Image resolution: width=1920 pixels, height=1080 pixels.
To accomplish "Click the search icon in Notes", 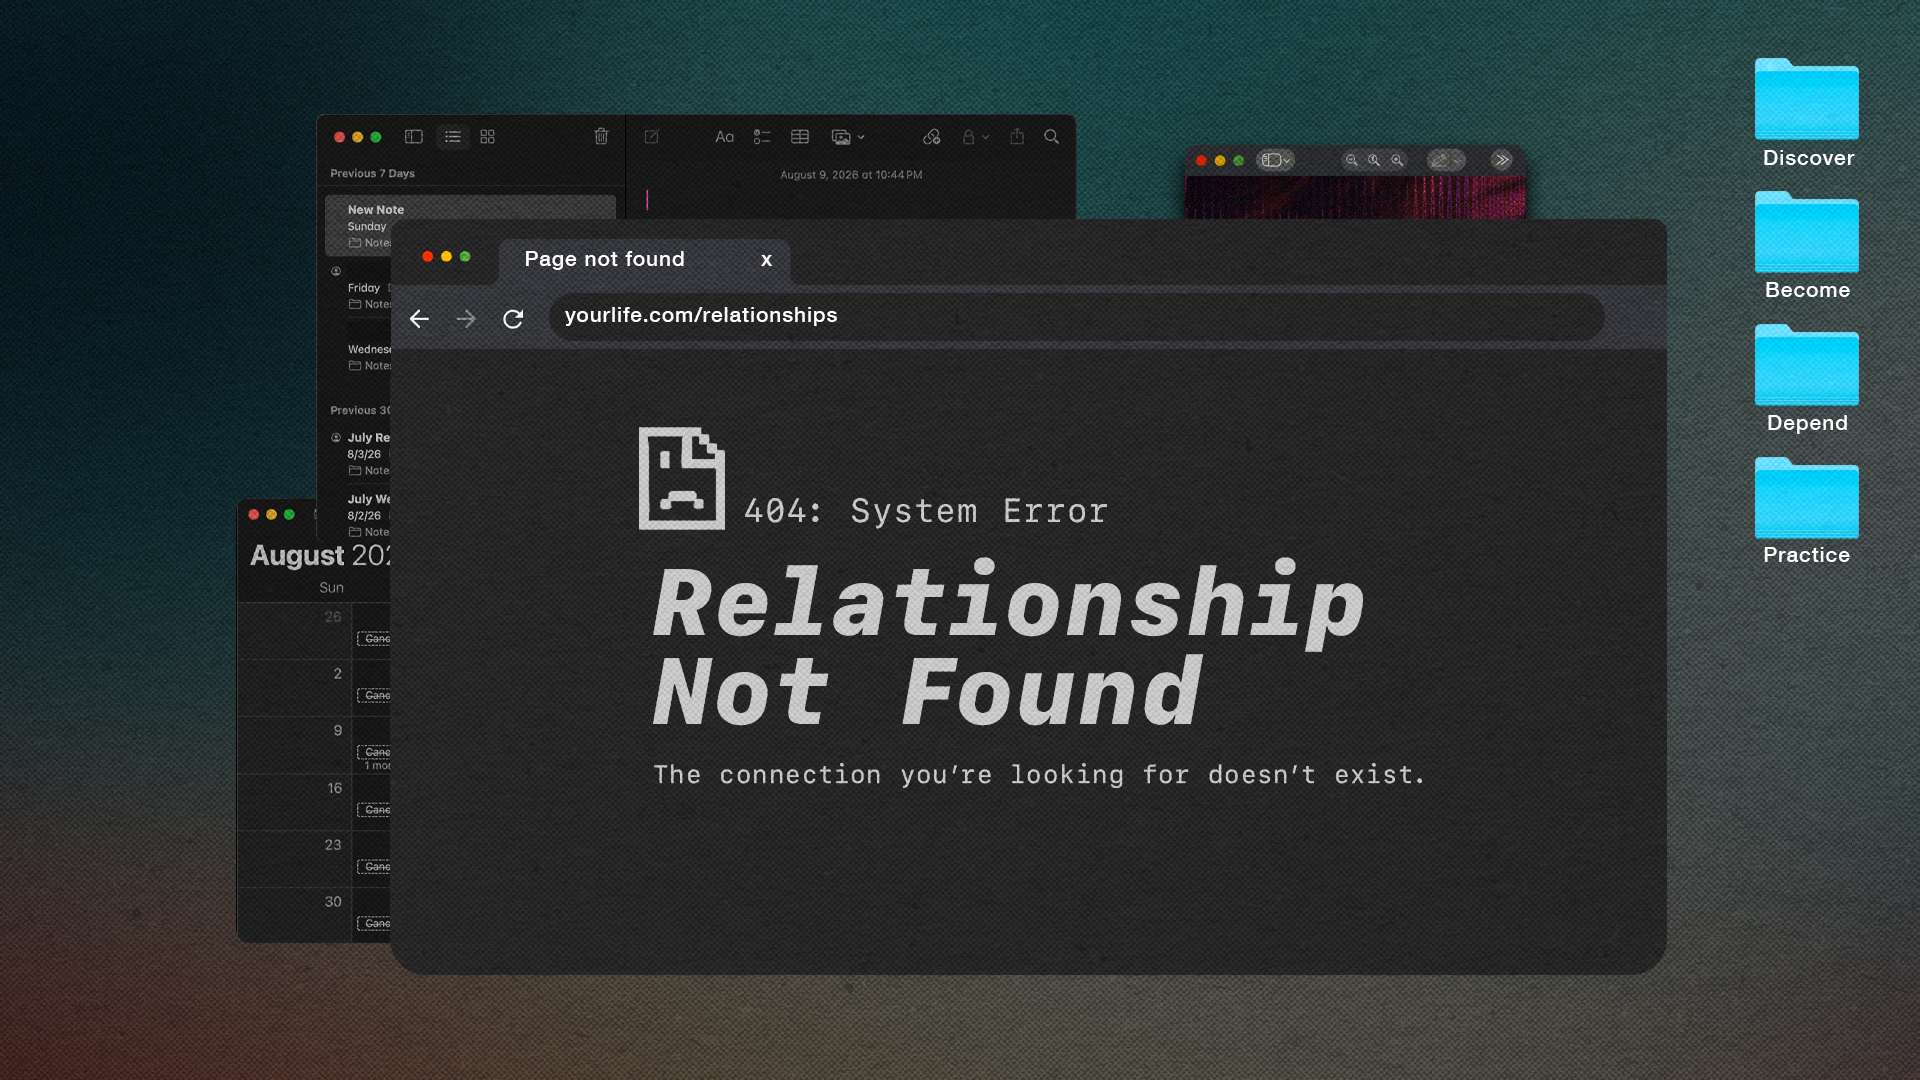I will 1052,137.
